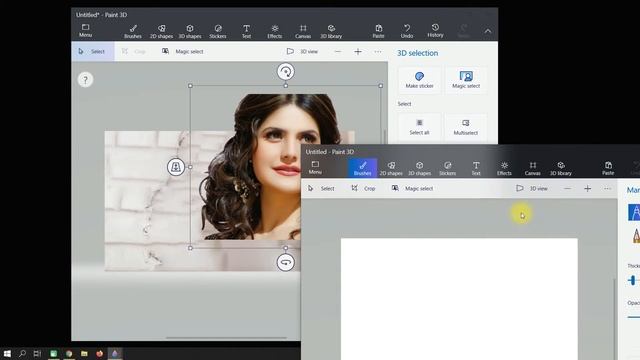The width and height of the screenshot is (640, 360).
Task: Open 3D library in back Paint 3D window
Action: tap(331, 31)
